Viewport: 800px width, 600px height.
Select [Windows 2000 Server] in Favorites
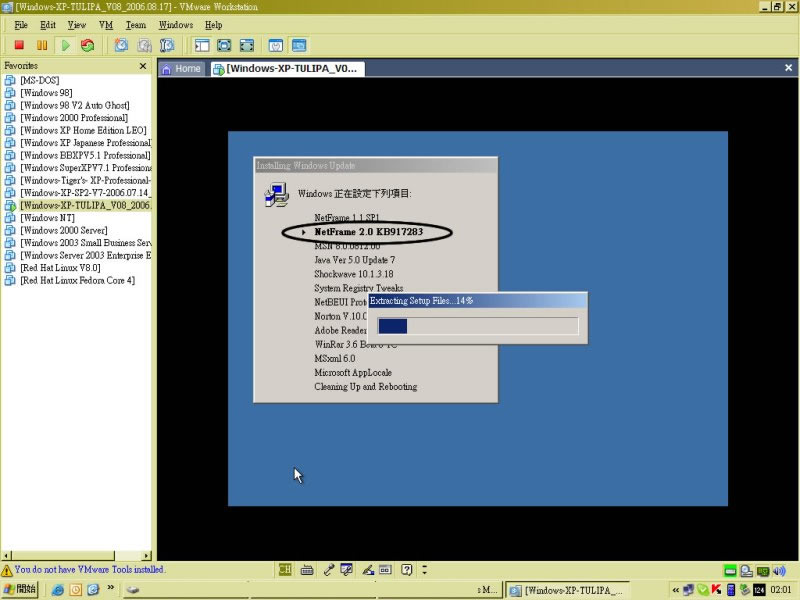coord(56,230)
